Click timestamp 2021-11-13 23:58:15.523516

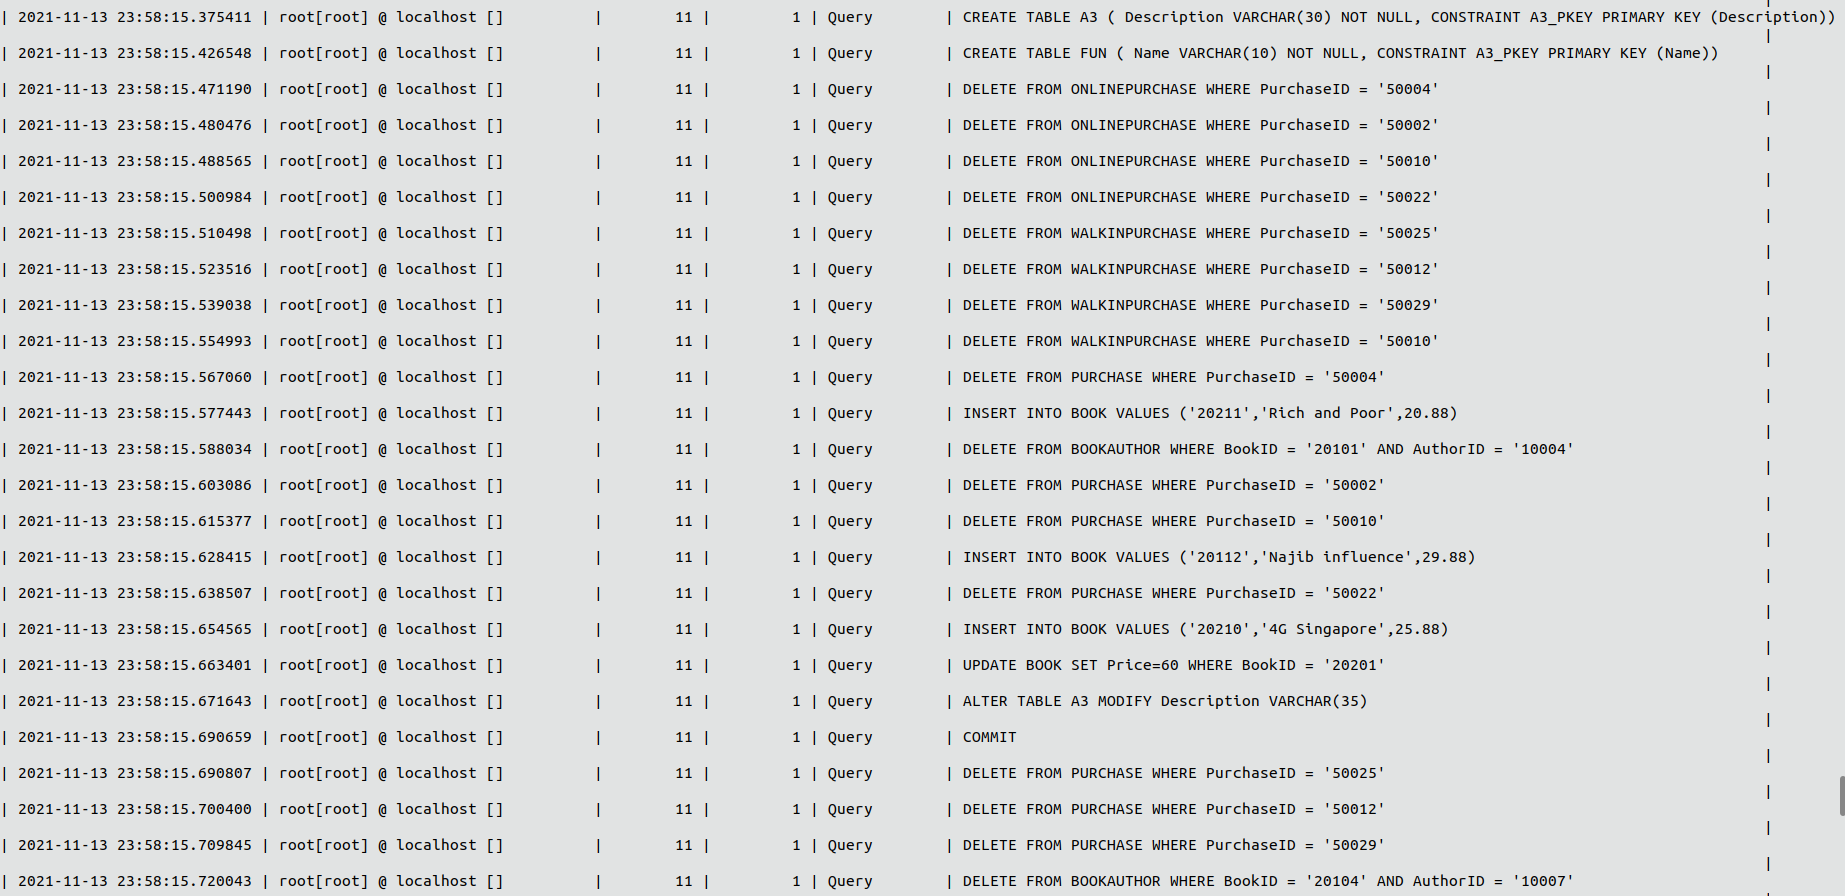[x=135, y=269]
